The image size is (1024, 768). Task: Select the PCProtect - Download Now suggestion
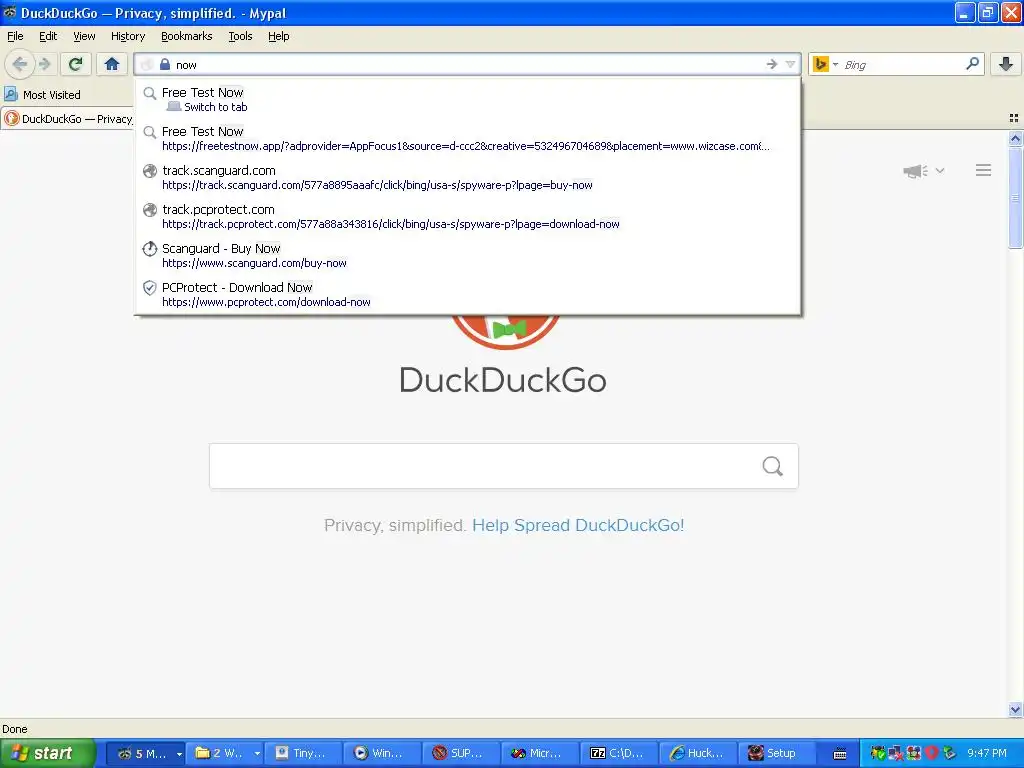point(467,294)
